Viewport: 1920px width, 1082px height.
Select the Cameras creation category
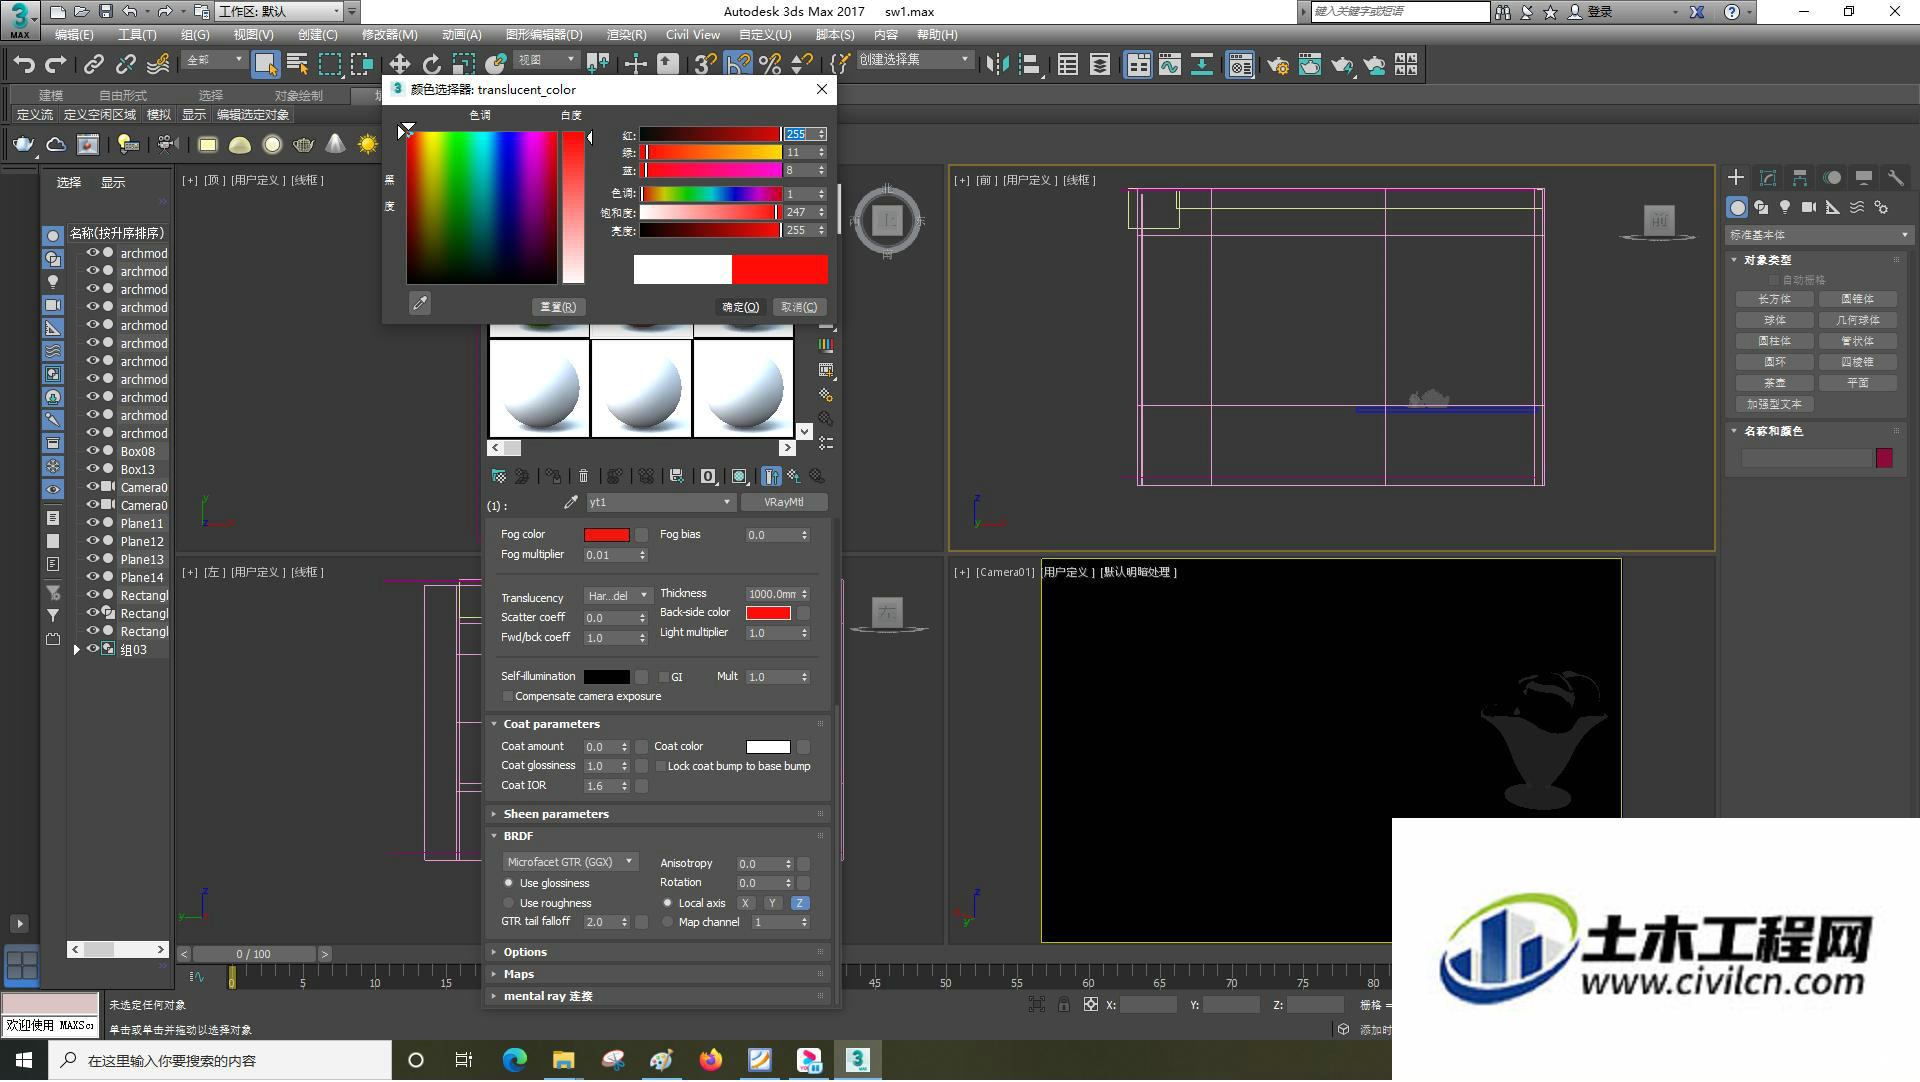[1808, 207]
